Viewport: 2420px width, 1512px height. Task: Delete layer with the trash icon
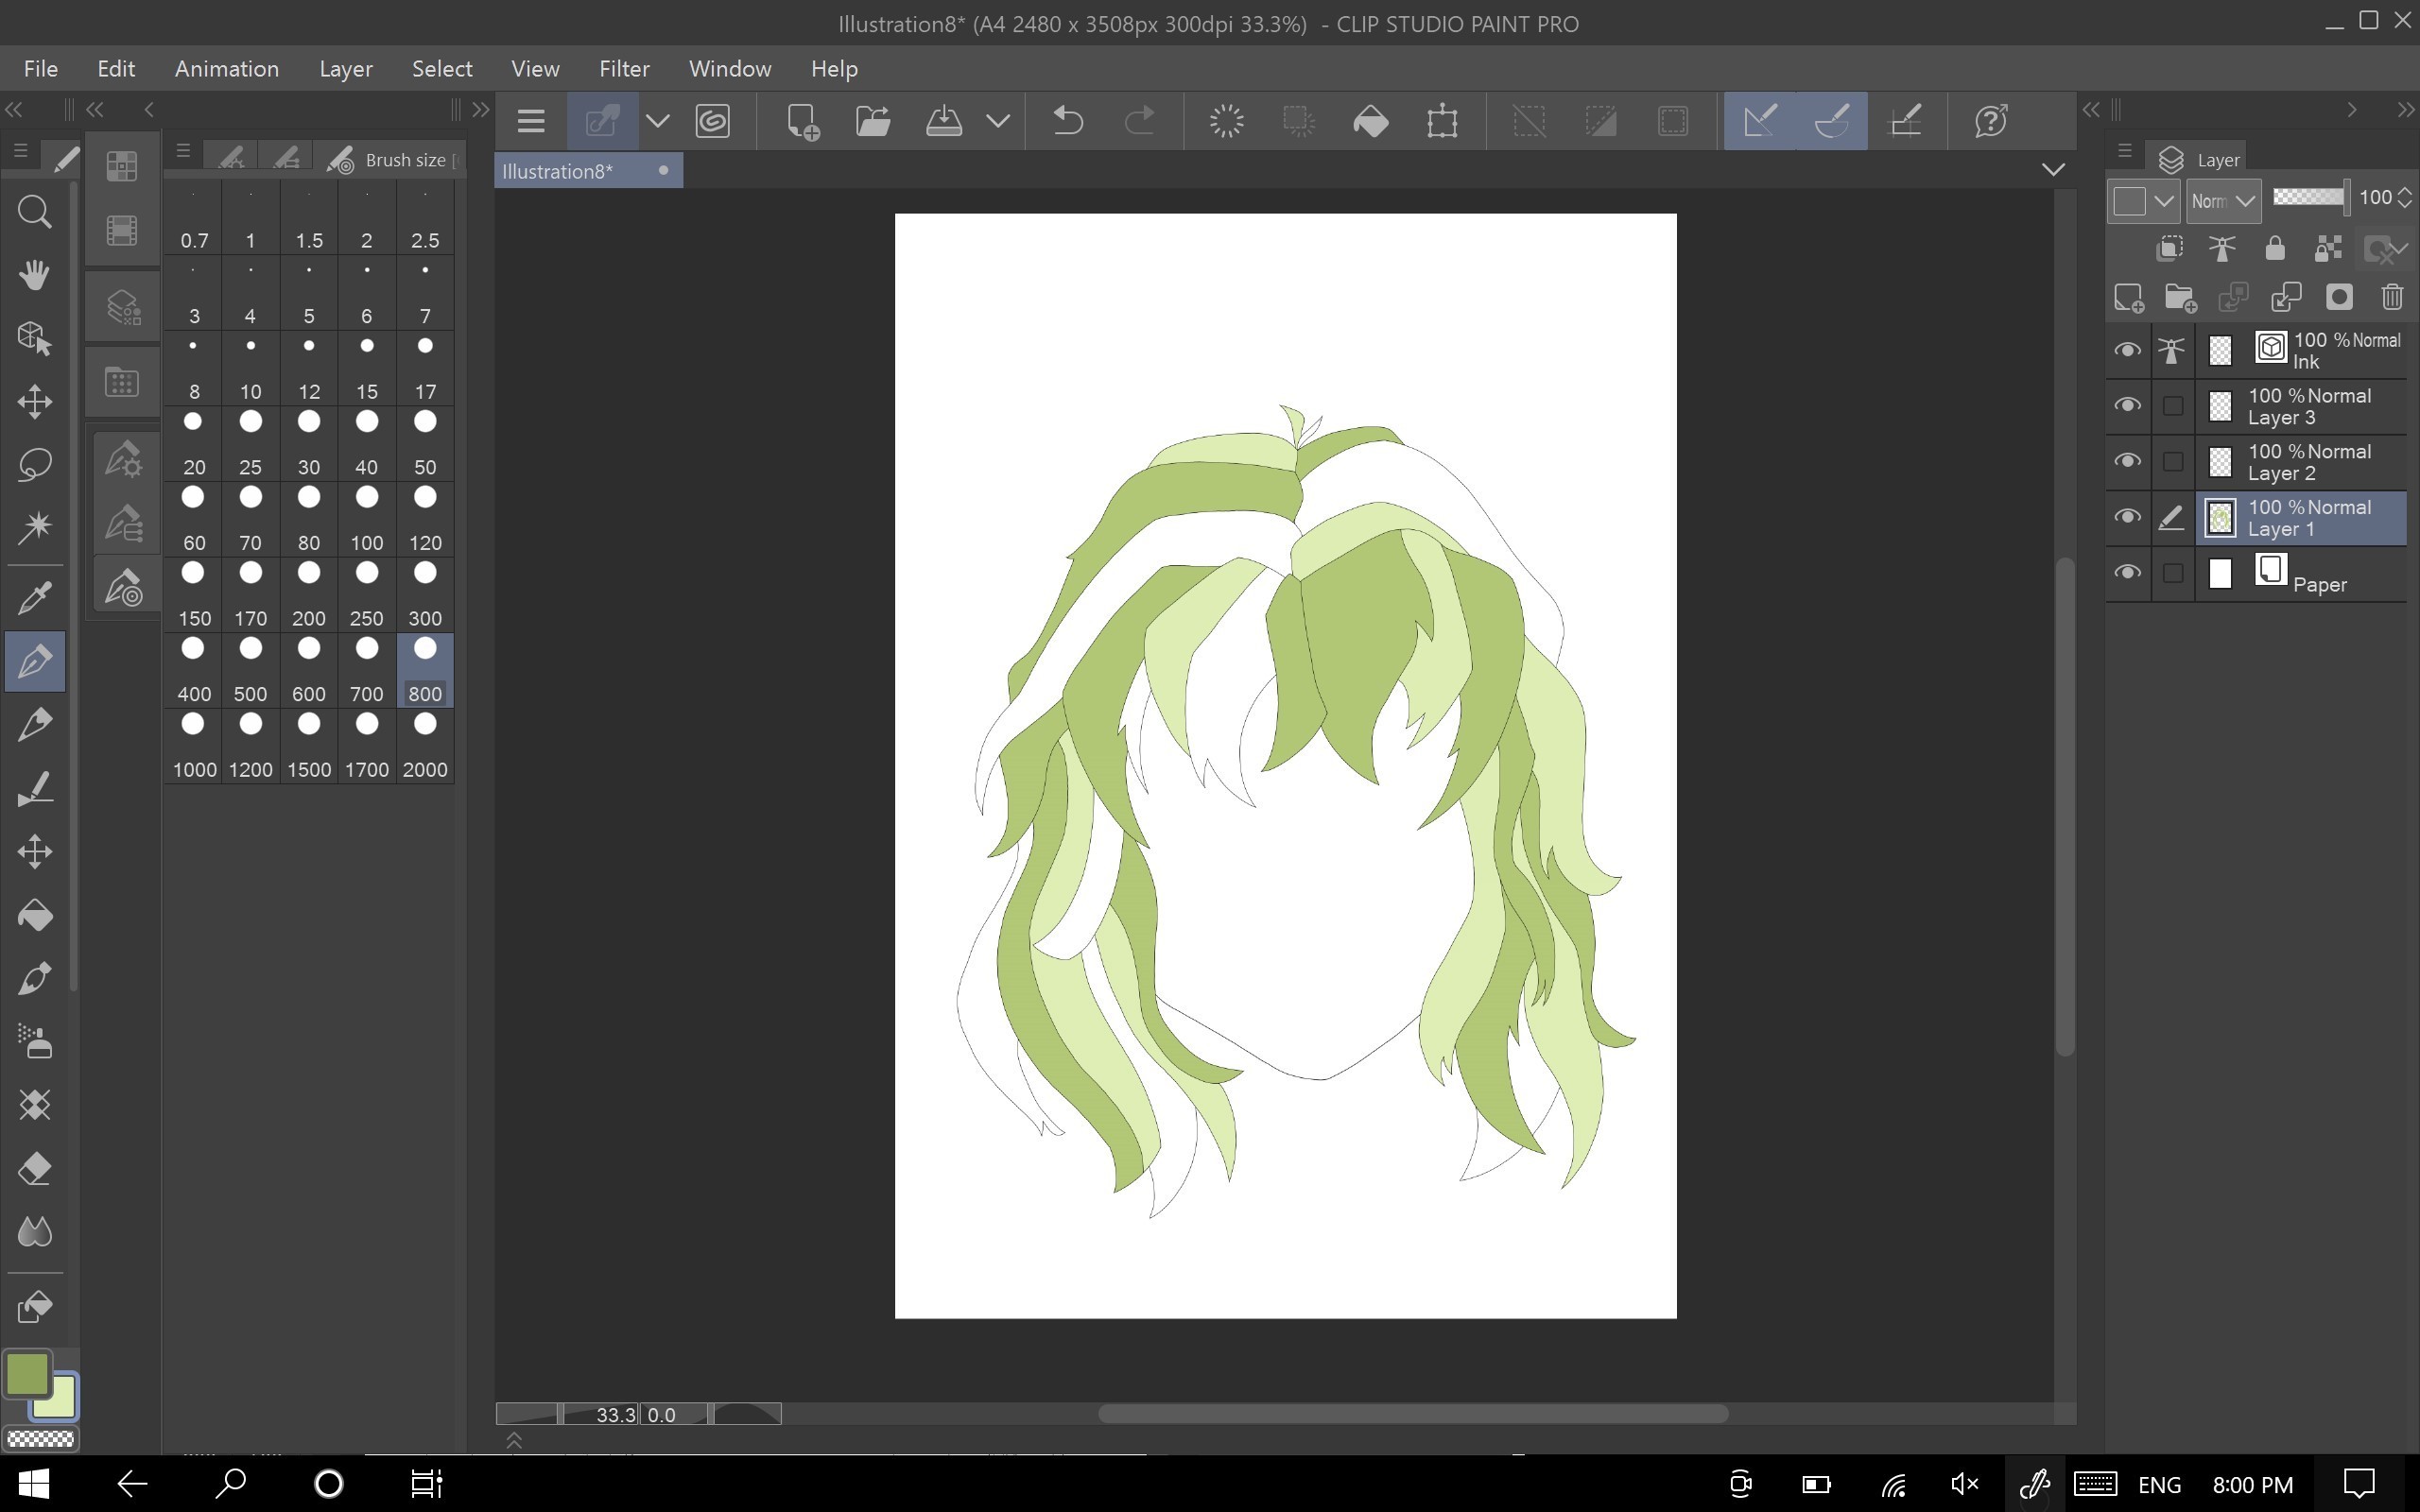[x=2391, y=297]
